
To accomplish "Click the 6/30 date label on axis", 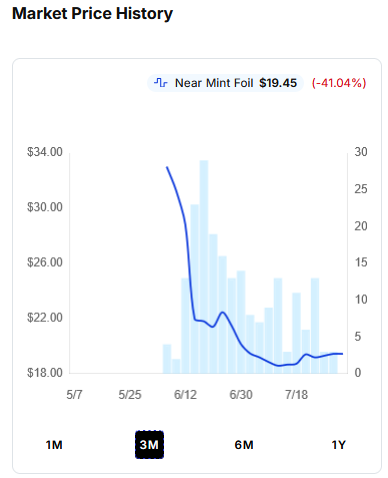I will (241, 395).
